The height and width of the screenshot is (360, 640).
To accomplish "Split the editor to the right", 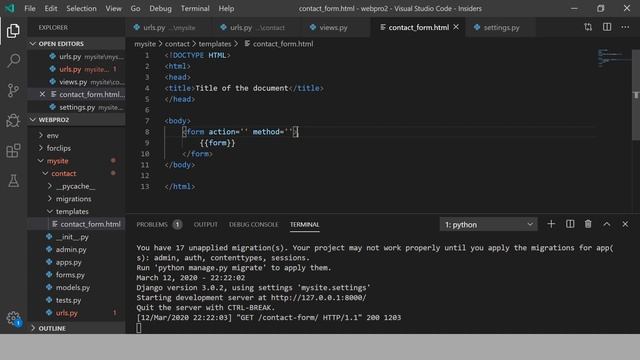I will pos(607,27).
